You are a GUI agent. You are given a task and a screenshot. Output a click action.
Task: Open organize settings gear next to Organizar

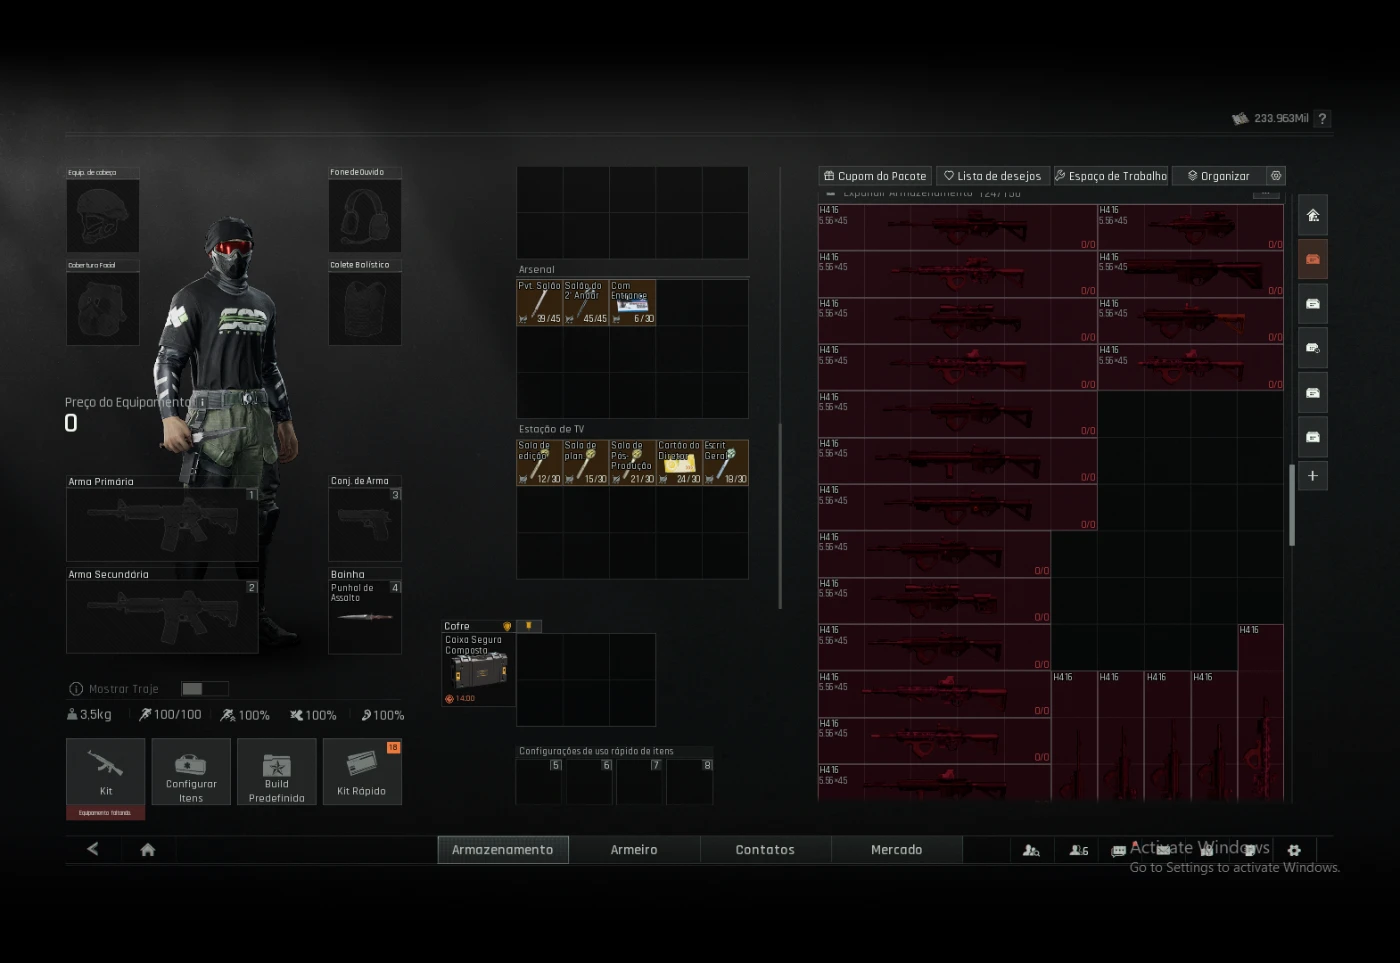pyautogui.click(x=1276, y=176)
